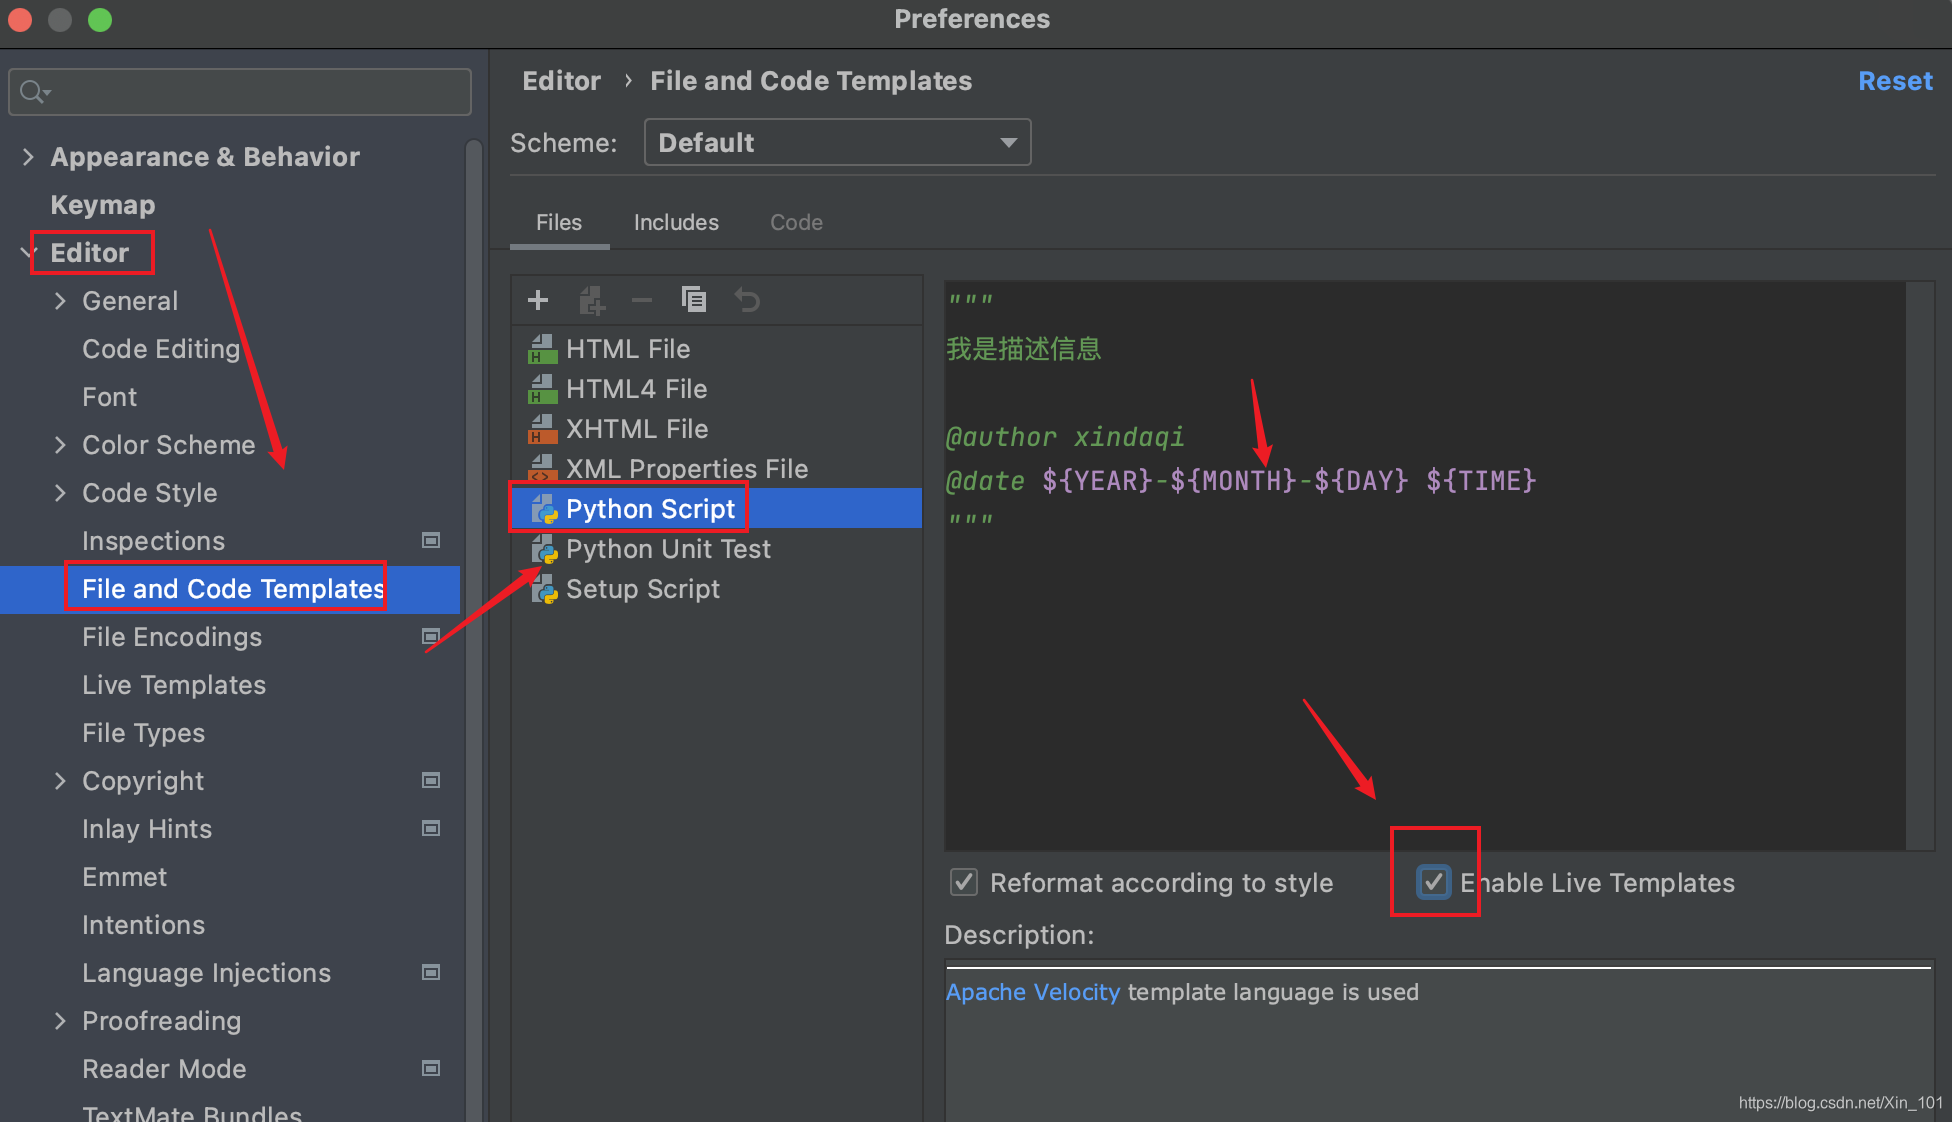
Task: Select Keymap in settings tree
Action: tap(103, 205)
